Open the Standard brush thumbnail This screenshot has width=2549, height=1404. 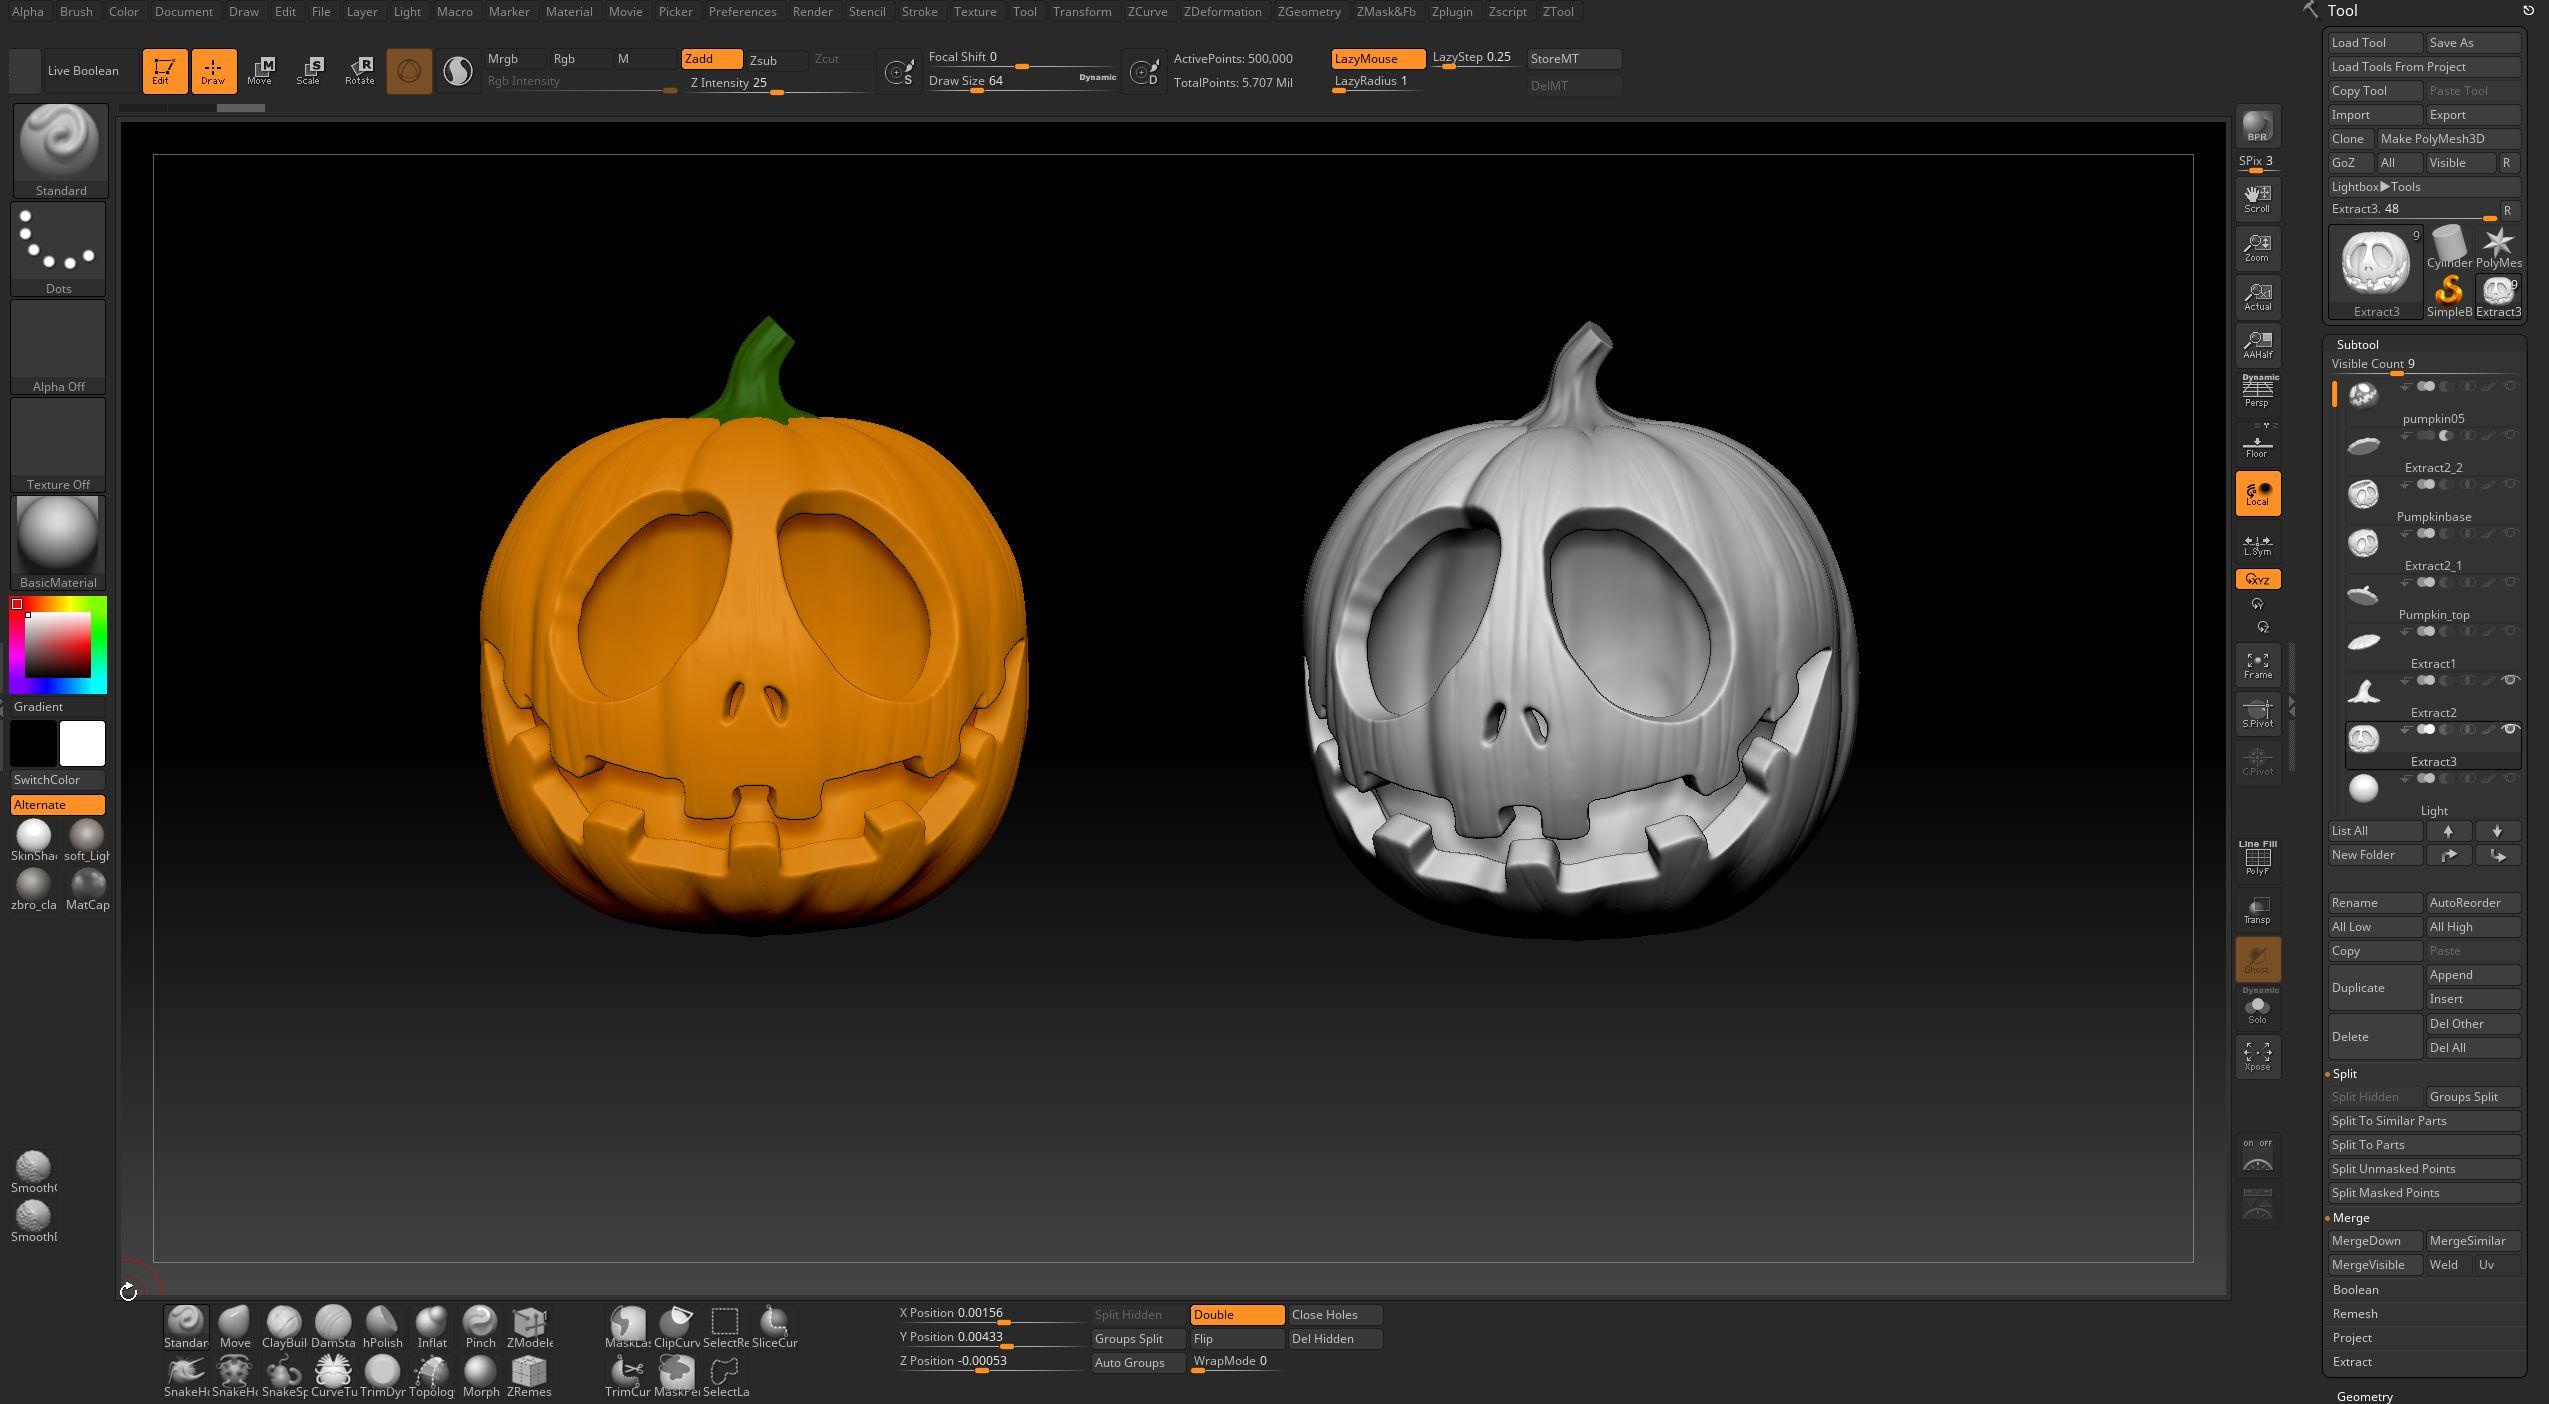point(60,150)
